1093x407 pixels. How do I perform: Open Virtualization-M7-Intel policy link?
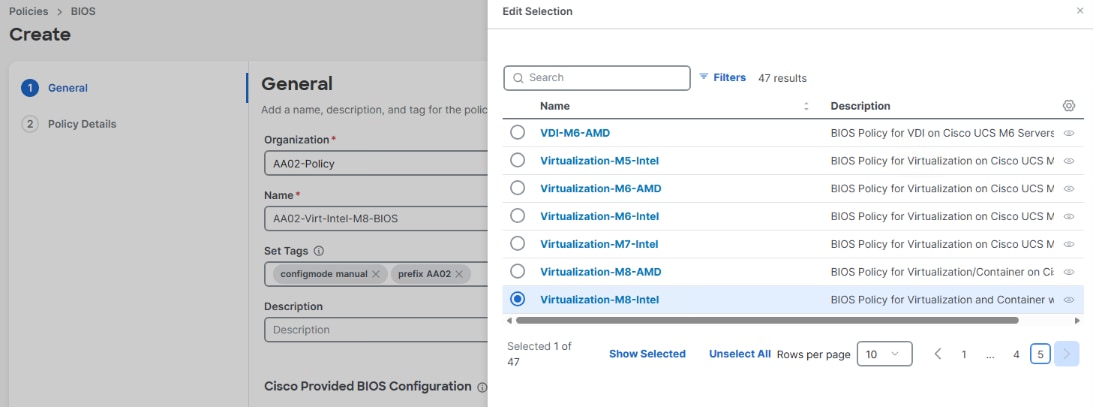pyautogui.click(x=599, y=244)
